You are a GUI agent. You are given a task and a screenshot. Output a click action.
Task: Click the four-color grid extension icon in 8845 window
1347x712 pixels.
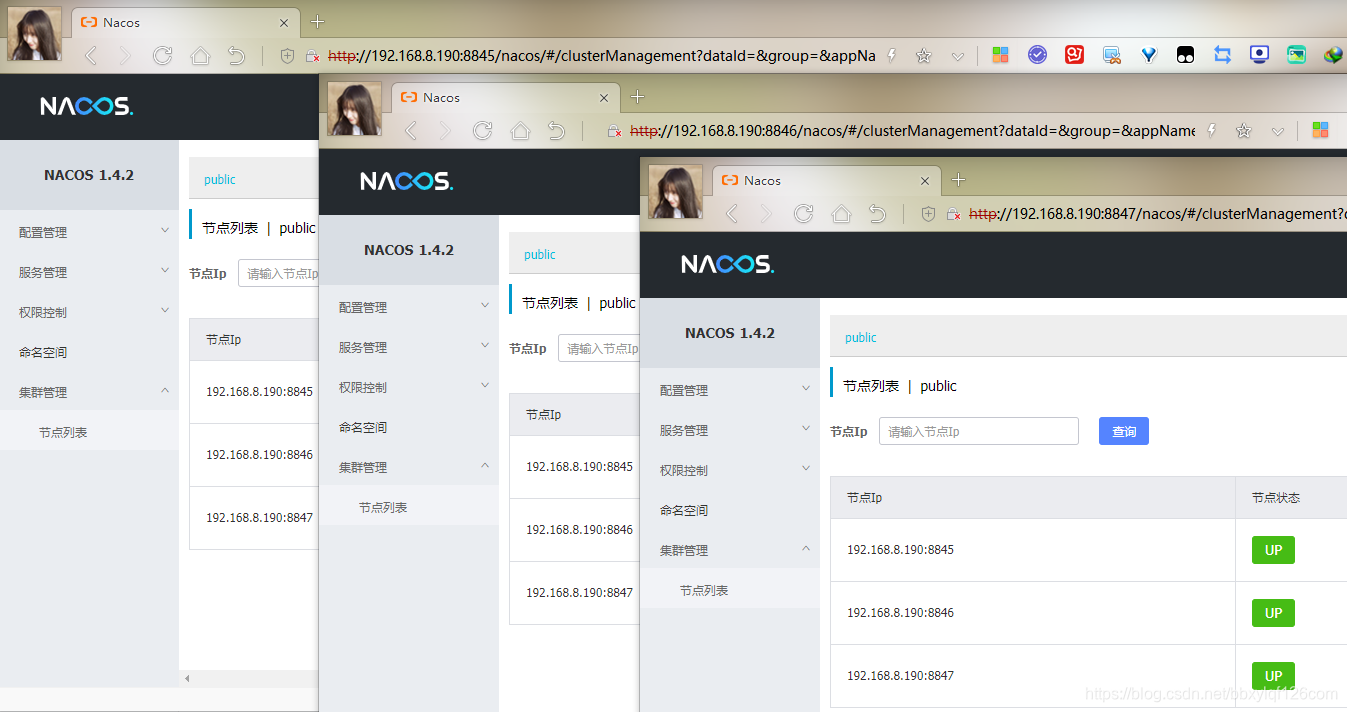1000,55
